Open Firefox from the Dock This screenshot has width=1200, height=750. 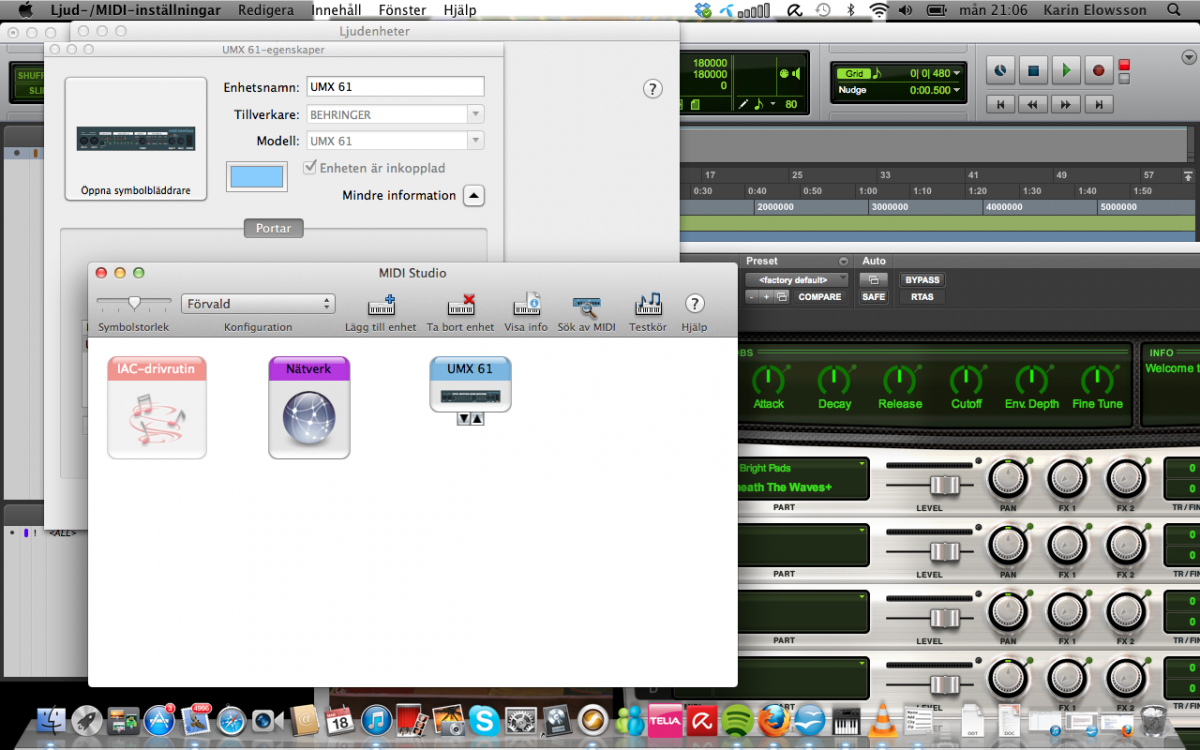773,719
